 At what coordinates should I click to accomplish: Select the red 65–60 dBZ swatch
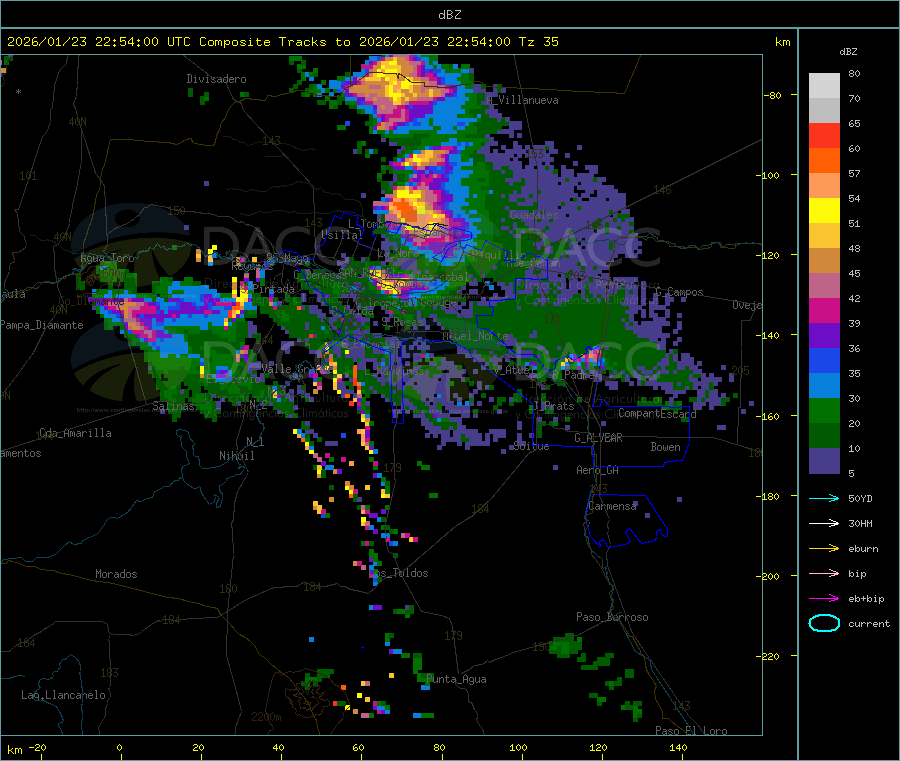tap(824, 135)
